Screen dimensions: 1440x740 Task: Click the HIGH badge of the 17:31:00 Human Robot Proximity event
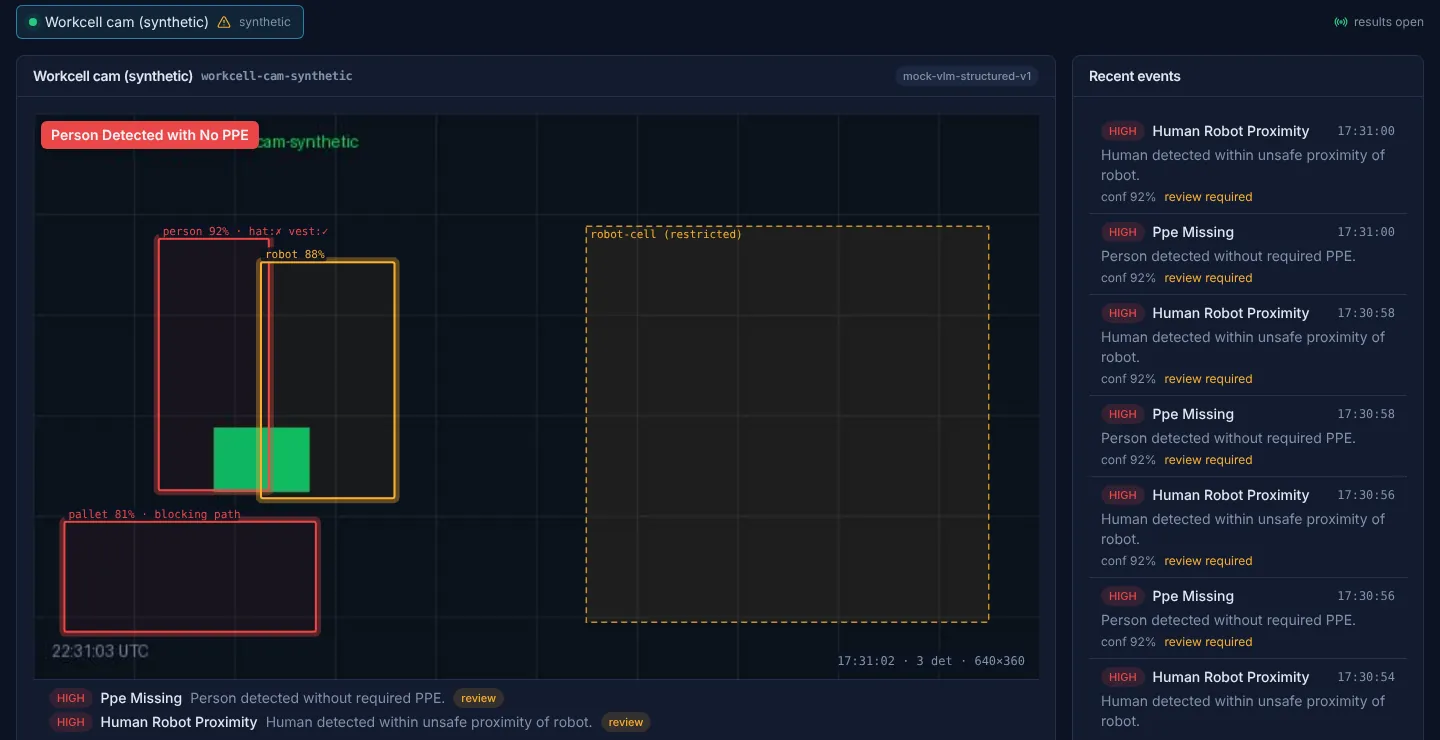(1122, 131)
